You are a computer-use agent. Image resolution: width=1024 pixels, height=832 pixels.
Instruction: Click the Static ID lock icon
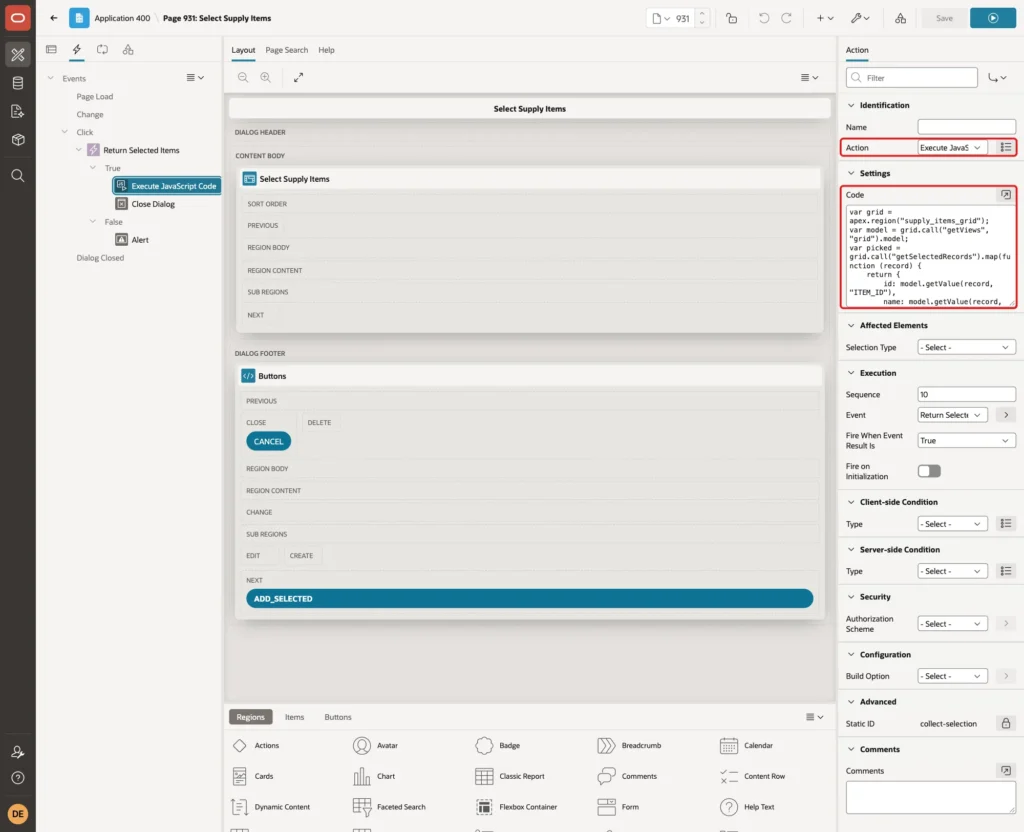pos(1006,723)
